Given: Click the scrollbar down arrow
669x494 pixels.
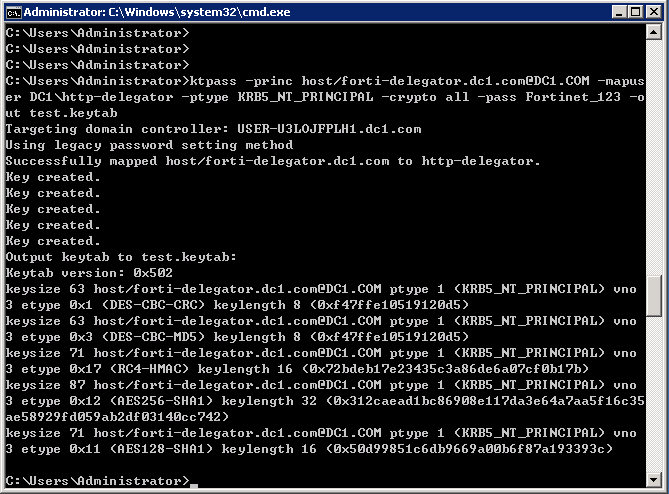Looking at the screenshot, I should coord(655,481).
